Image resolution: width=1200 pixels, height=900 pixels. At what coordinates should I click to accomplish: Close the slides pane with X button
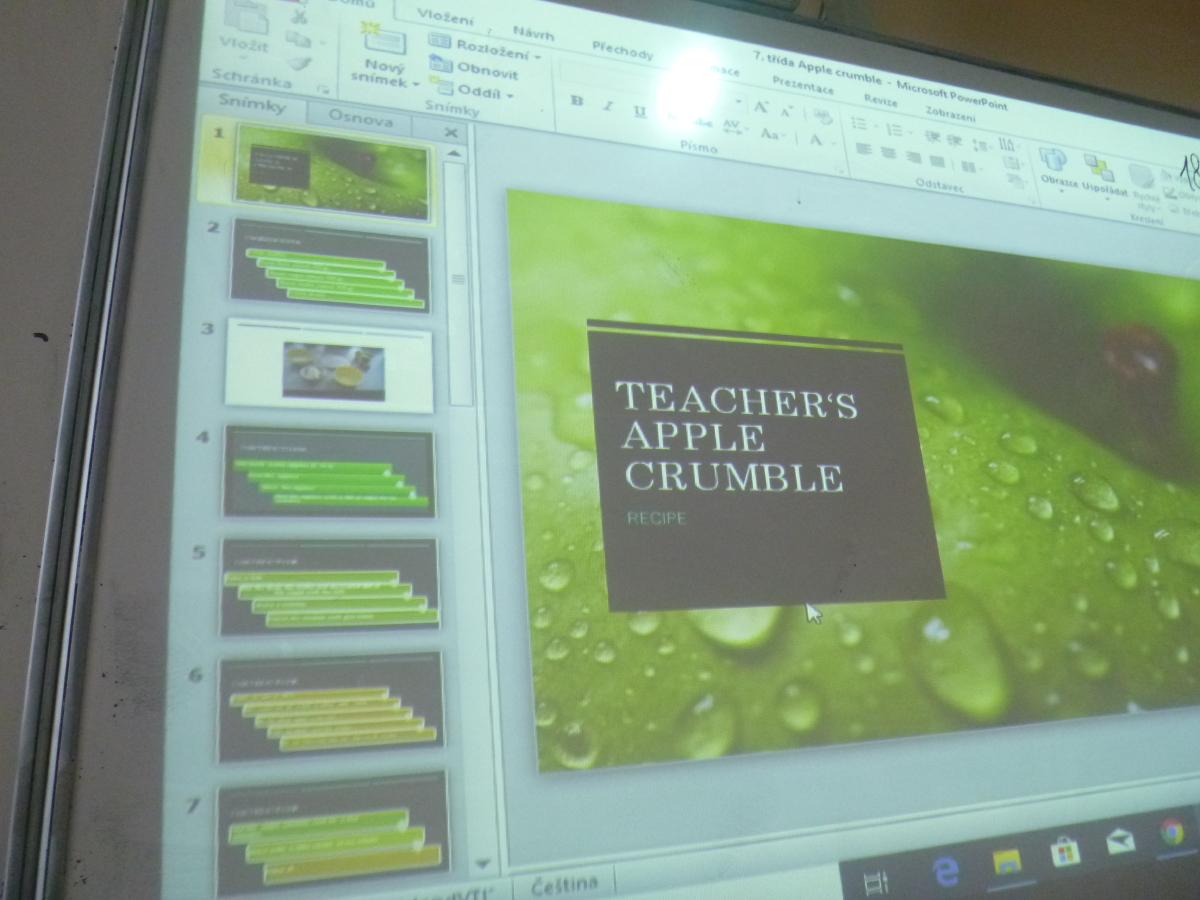coord(450,133)
